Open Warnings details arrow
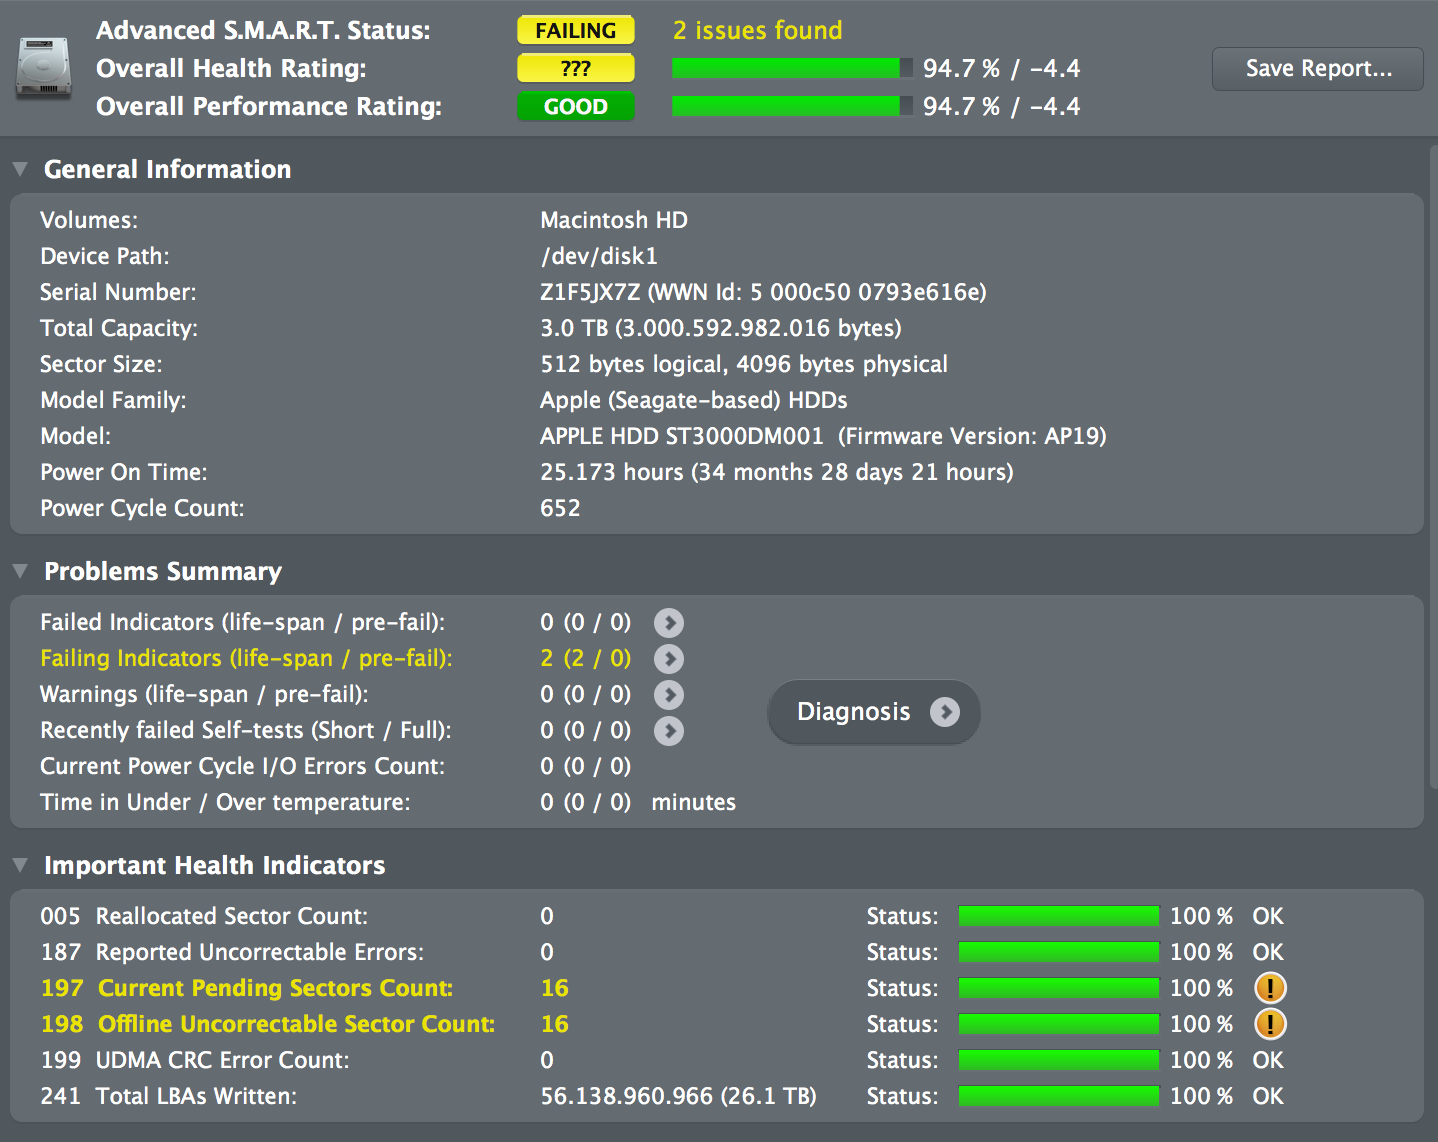The image size is (1438, 1142). pos(669,695)
